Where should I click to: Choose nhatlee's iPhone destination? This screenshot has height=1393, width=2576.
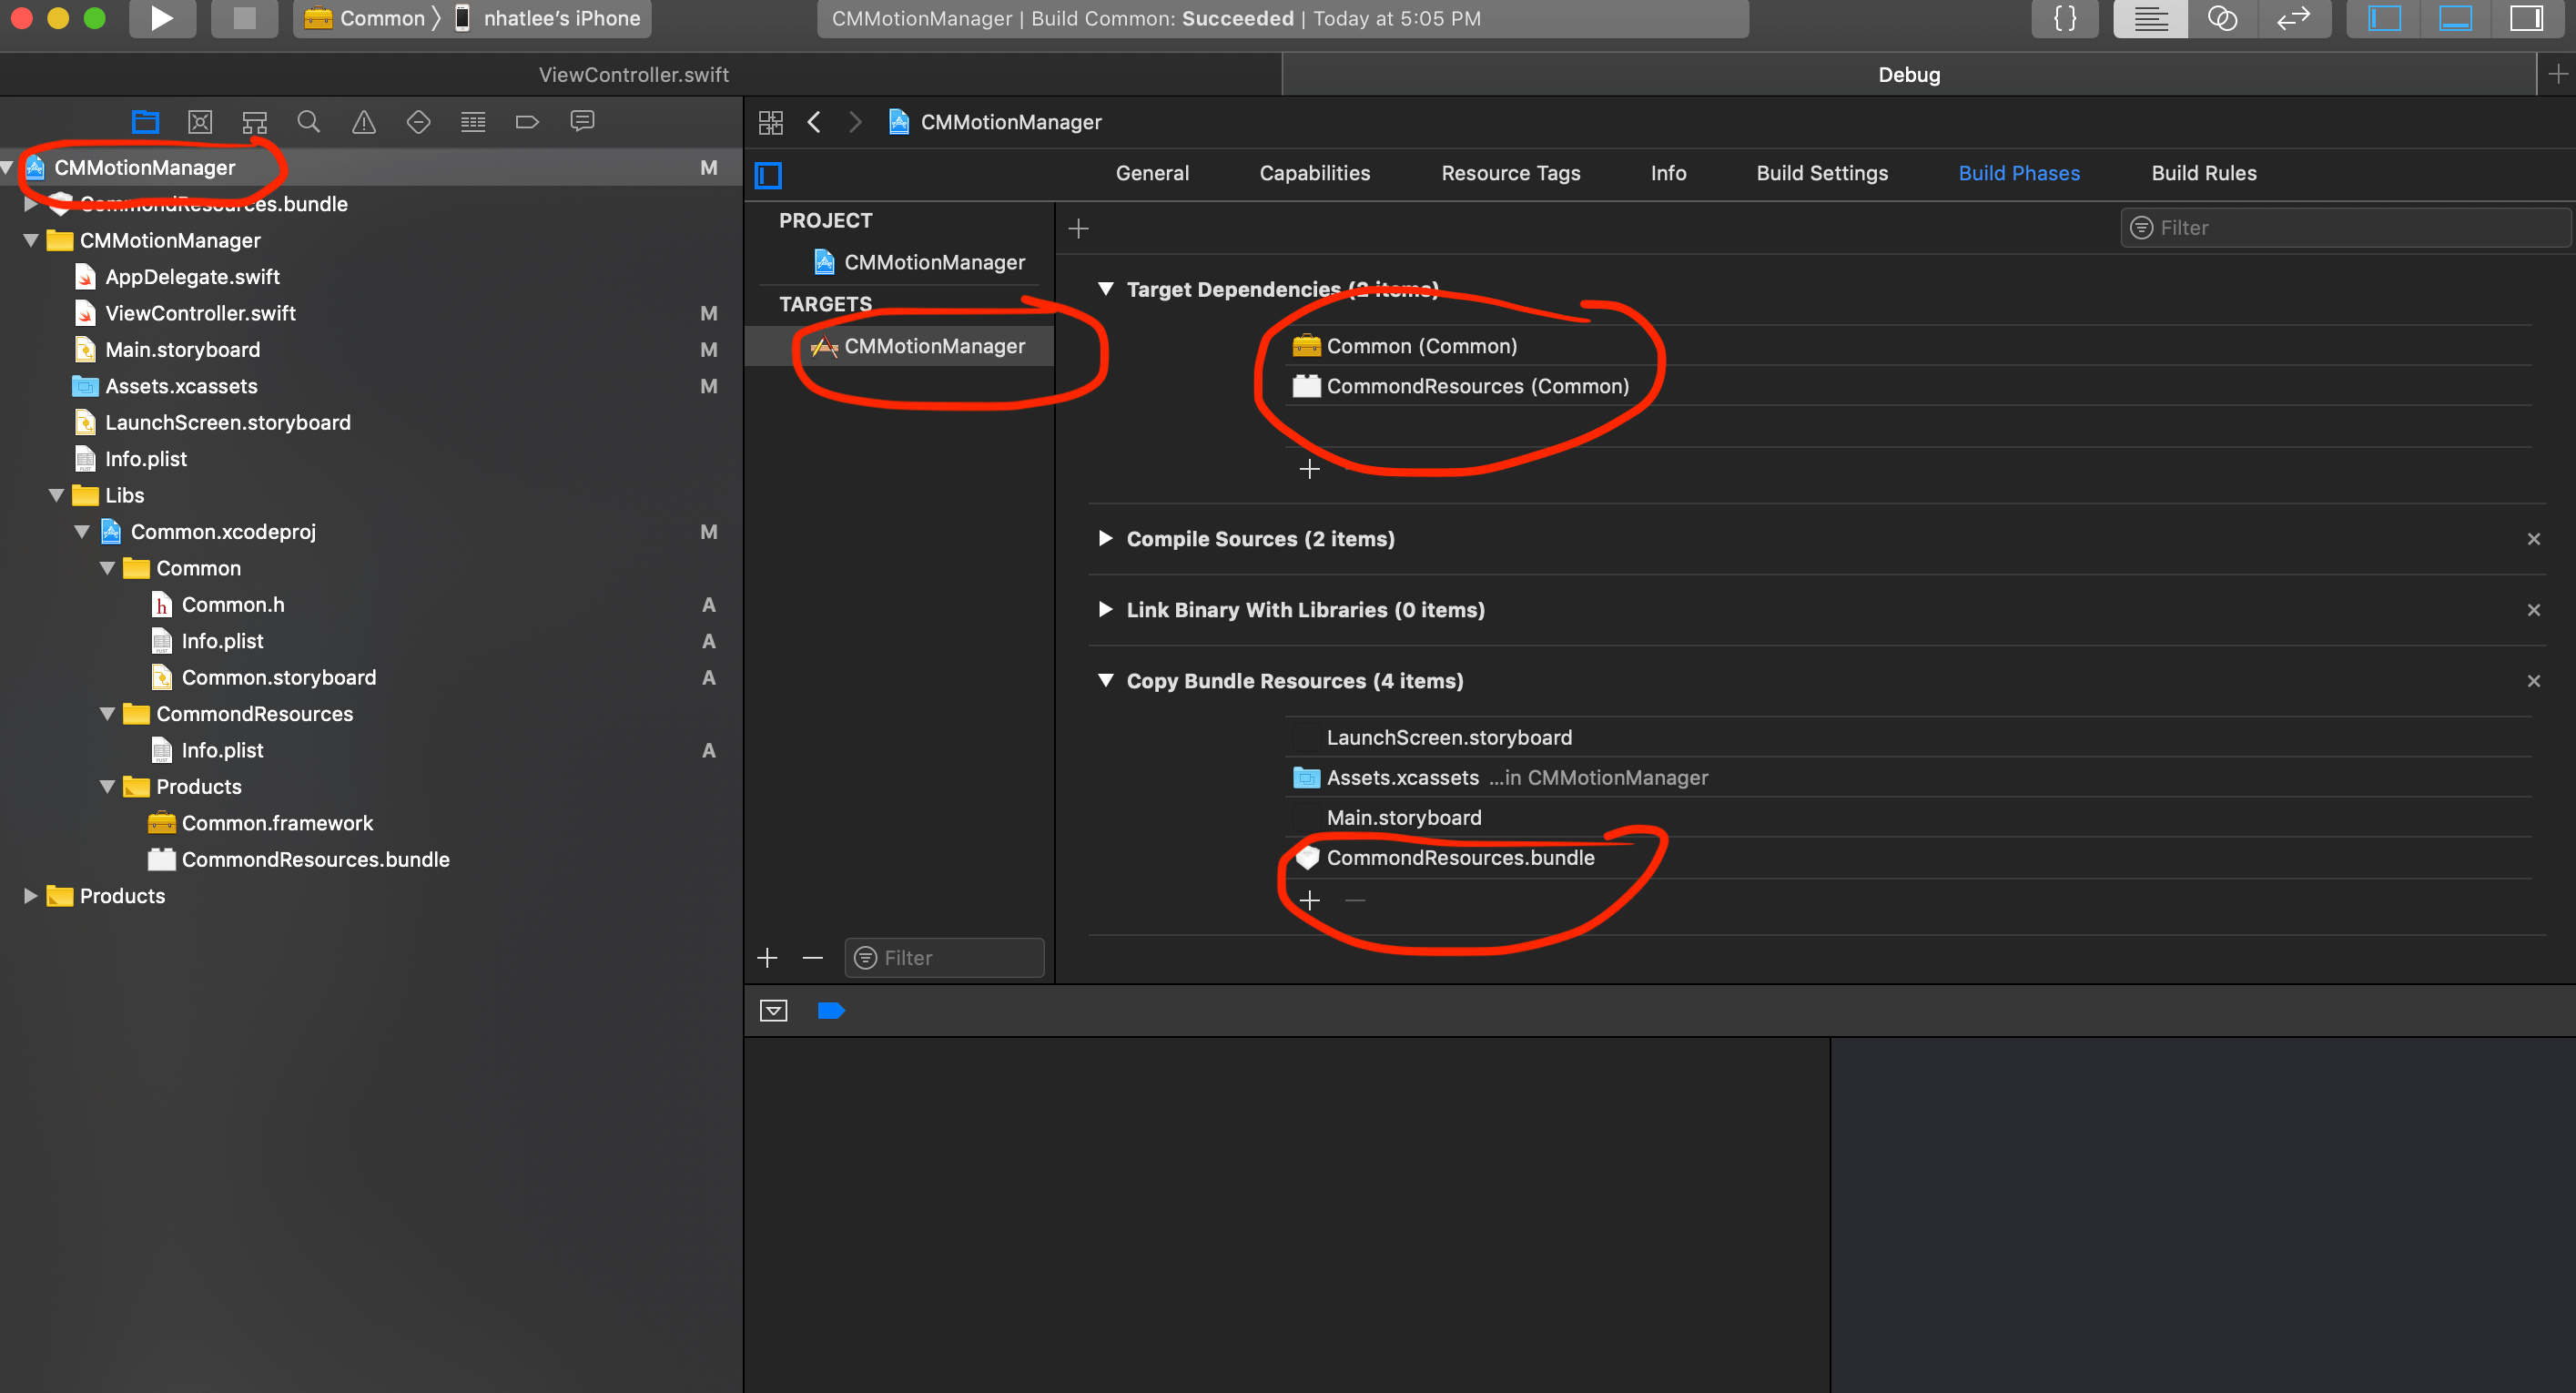pyautogui.click(x=548, y=18)
